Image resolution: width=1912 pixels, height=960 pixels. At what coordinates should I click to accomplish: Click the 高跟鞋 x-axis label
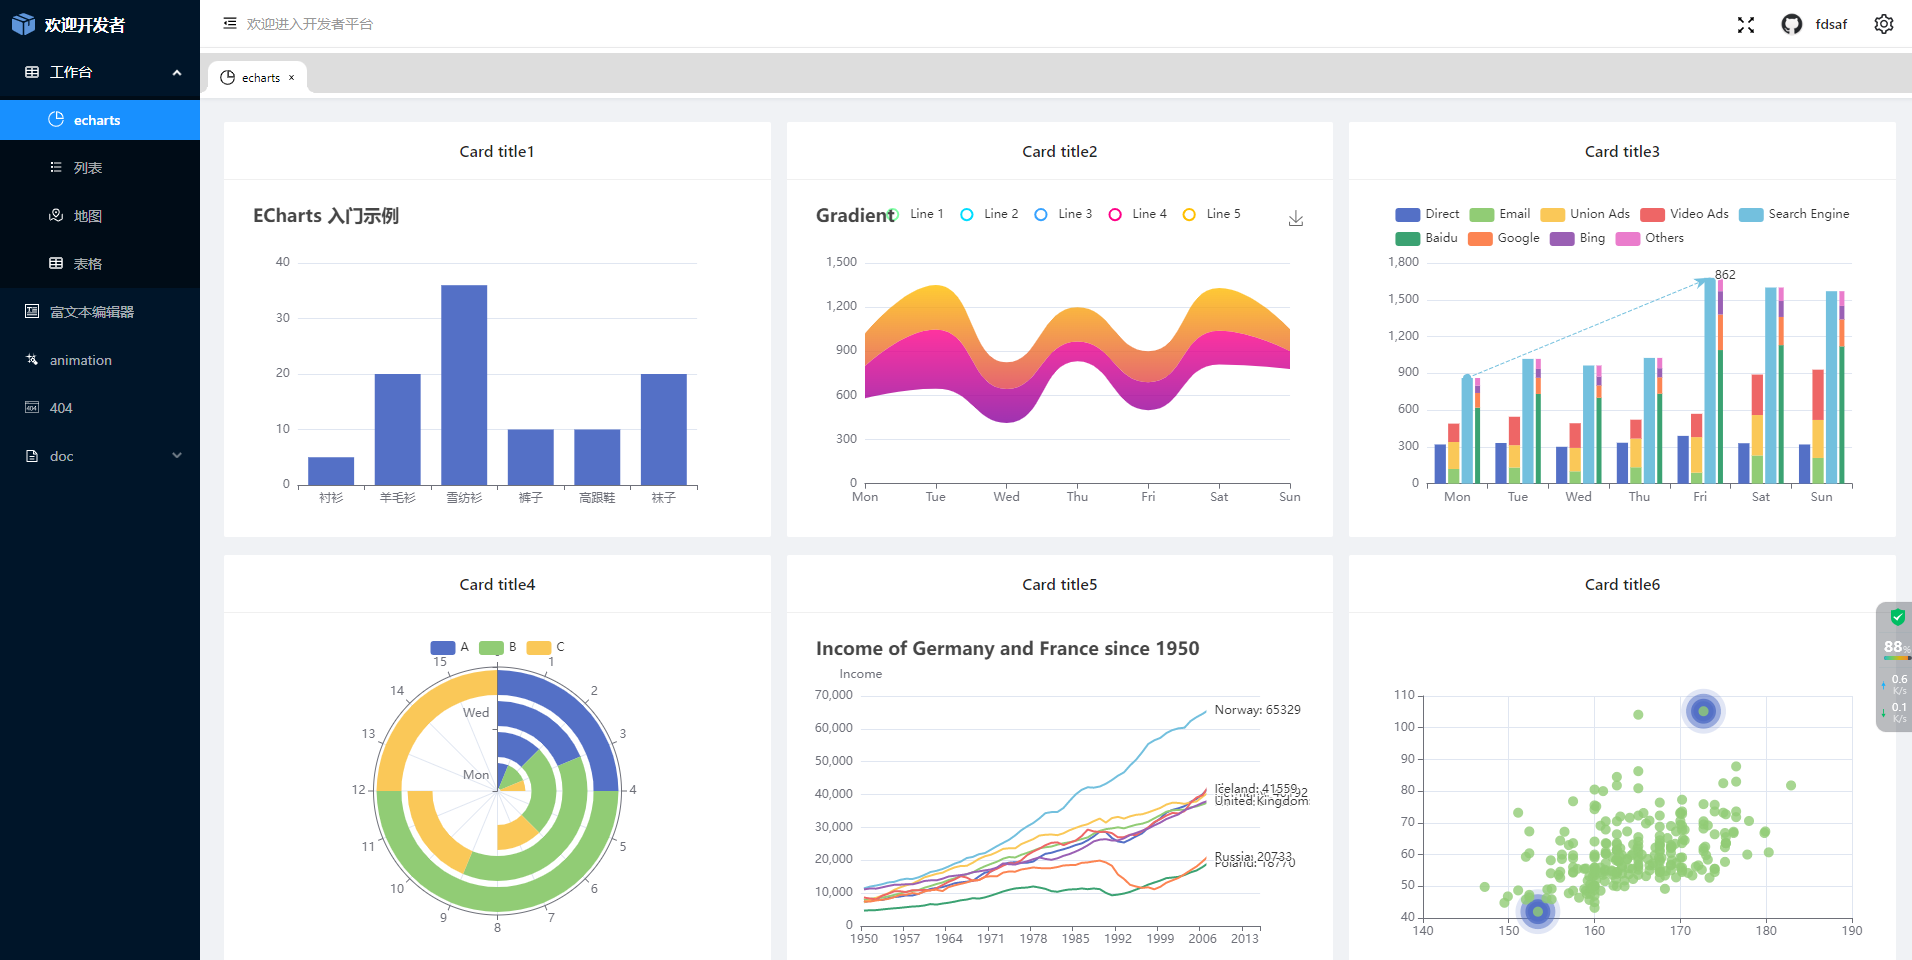point(597,497)
